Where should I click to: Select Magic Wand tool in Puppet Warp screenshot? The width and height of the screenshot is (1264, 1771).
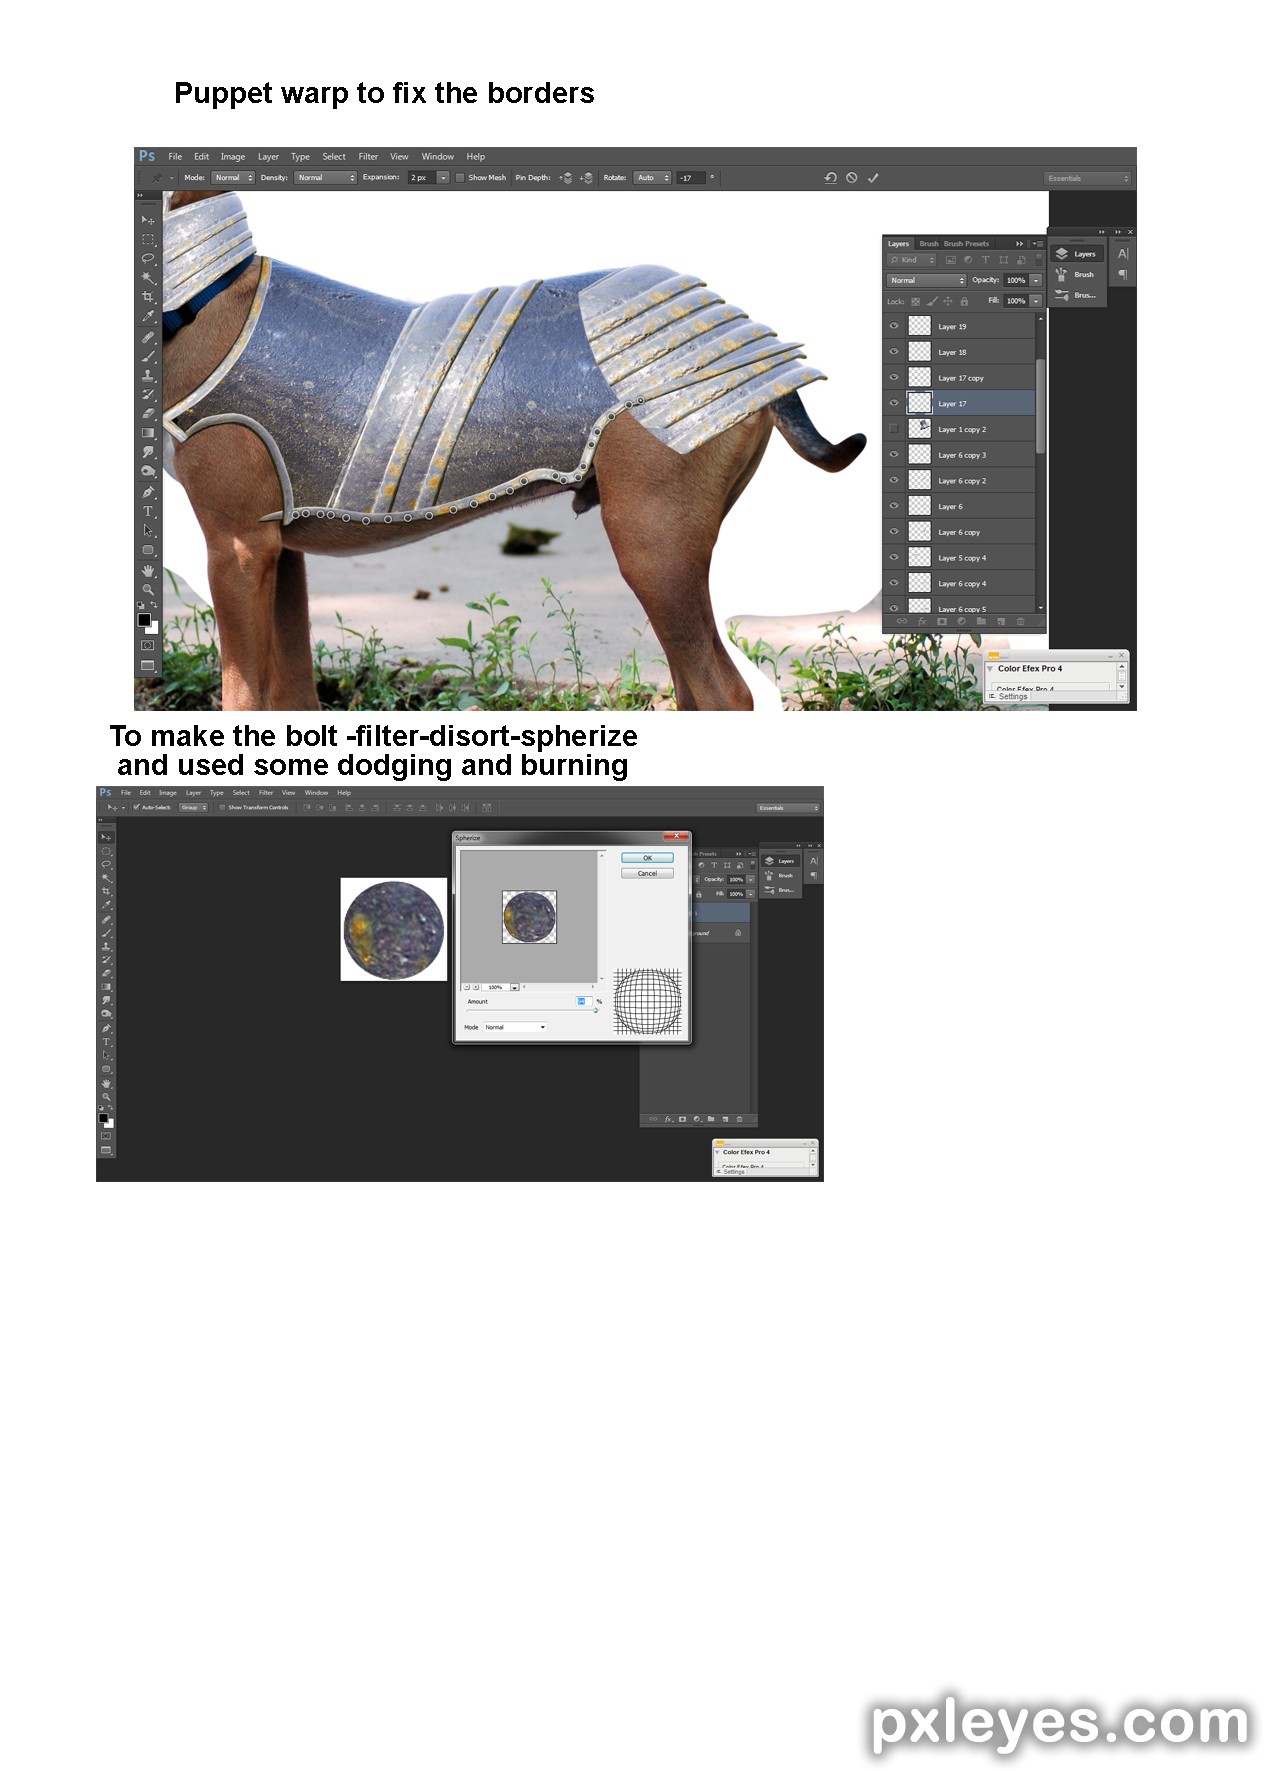pos(147,278)
